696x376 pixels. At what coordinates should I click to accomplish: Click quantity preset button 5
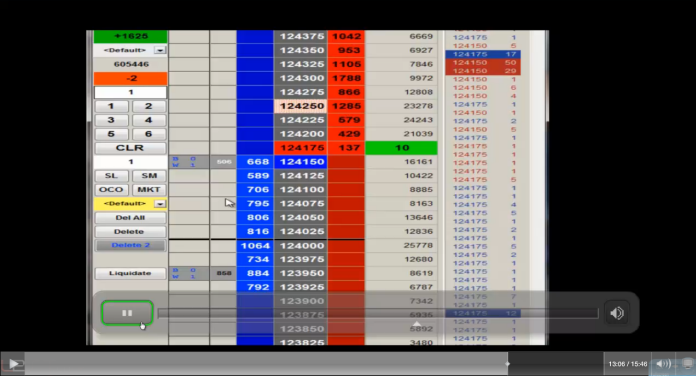click(111, 134)
